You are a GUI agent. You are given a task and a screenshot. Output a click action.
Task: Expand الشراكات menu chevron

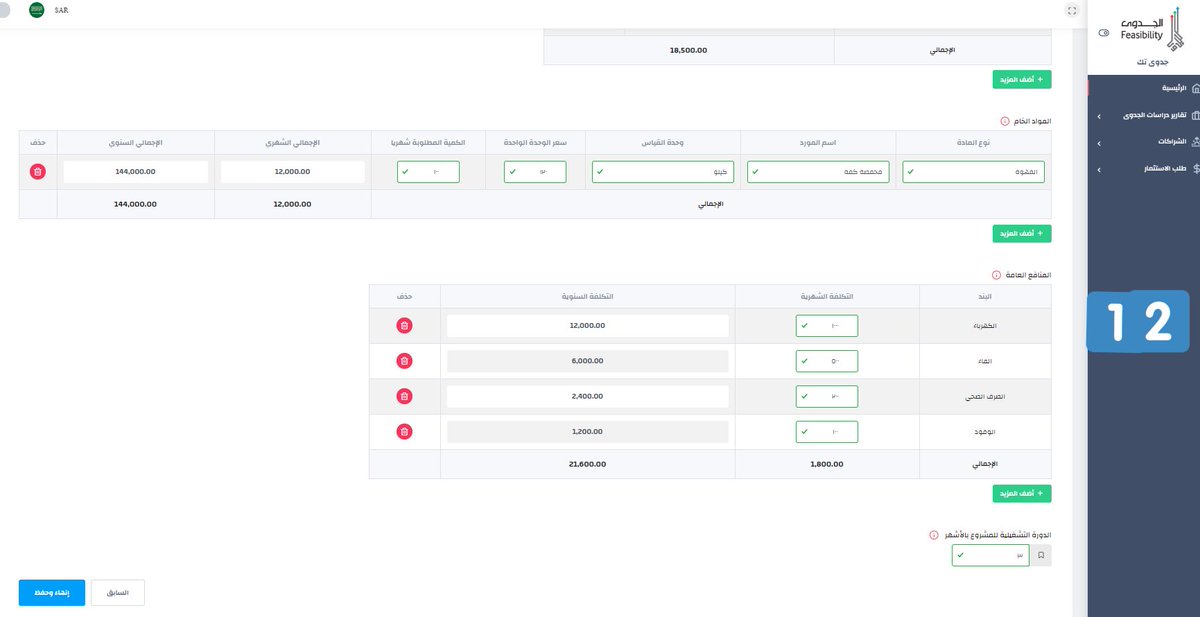pyautogui.click(x=1099, y=143)
